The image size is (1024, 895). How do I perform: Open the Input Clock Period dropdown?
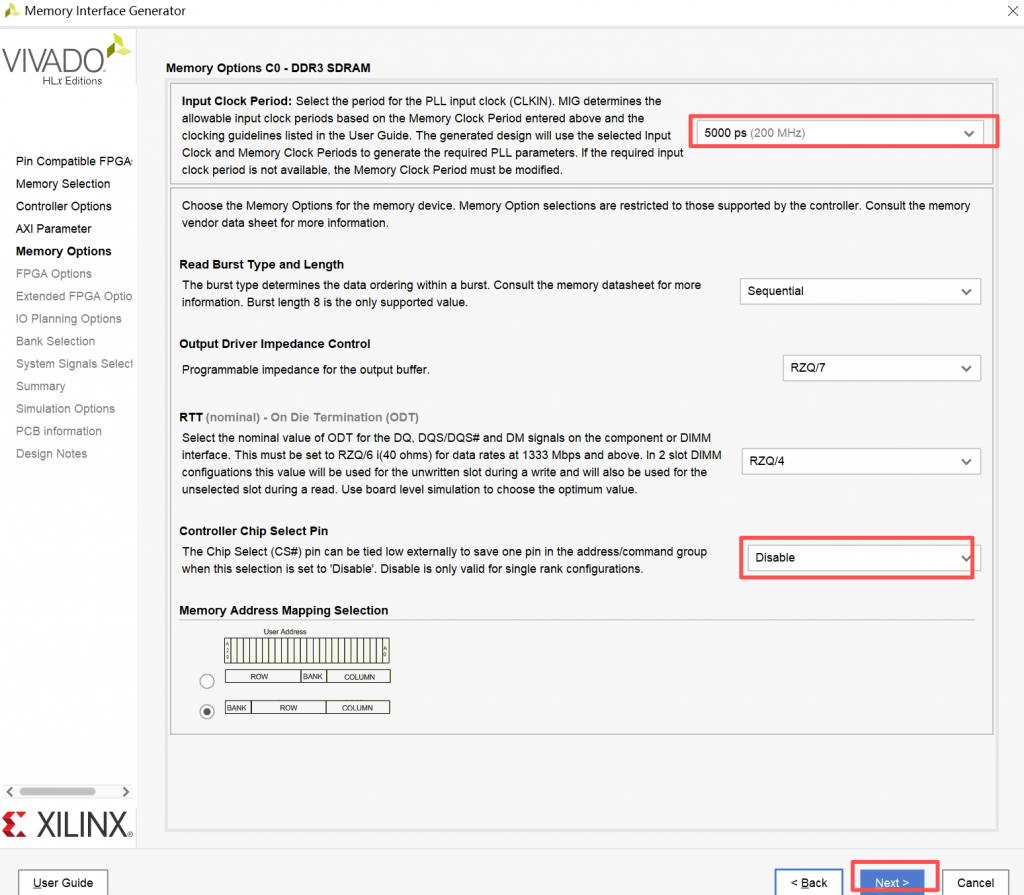click(839, 133)
